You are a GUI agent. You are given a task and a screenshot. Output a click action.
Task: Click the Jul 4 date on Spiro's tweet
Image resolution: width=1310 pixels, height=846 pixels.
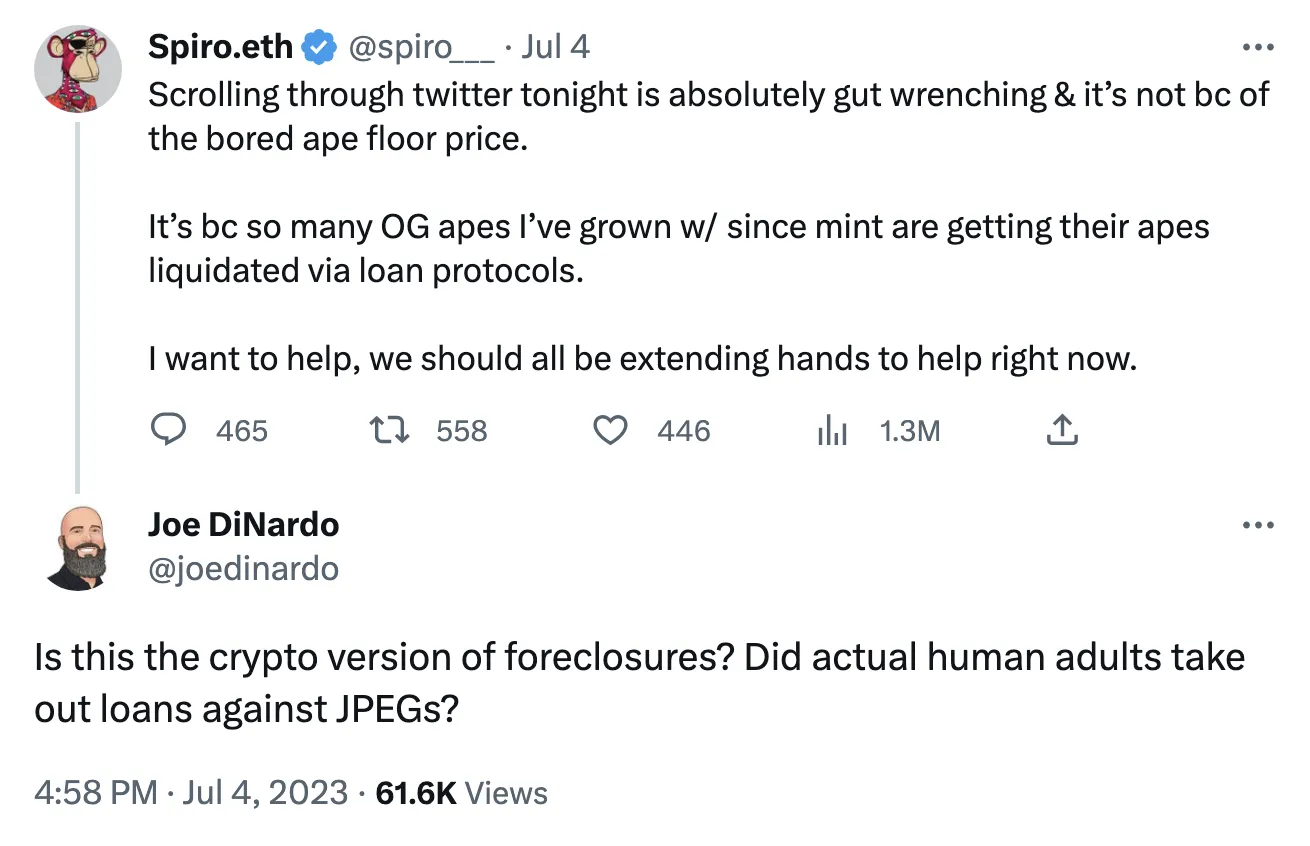(557, 46)
